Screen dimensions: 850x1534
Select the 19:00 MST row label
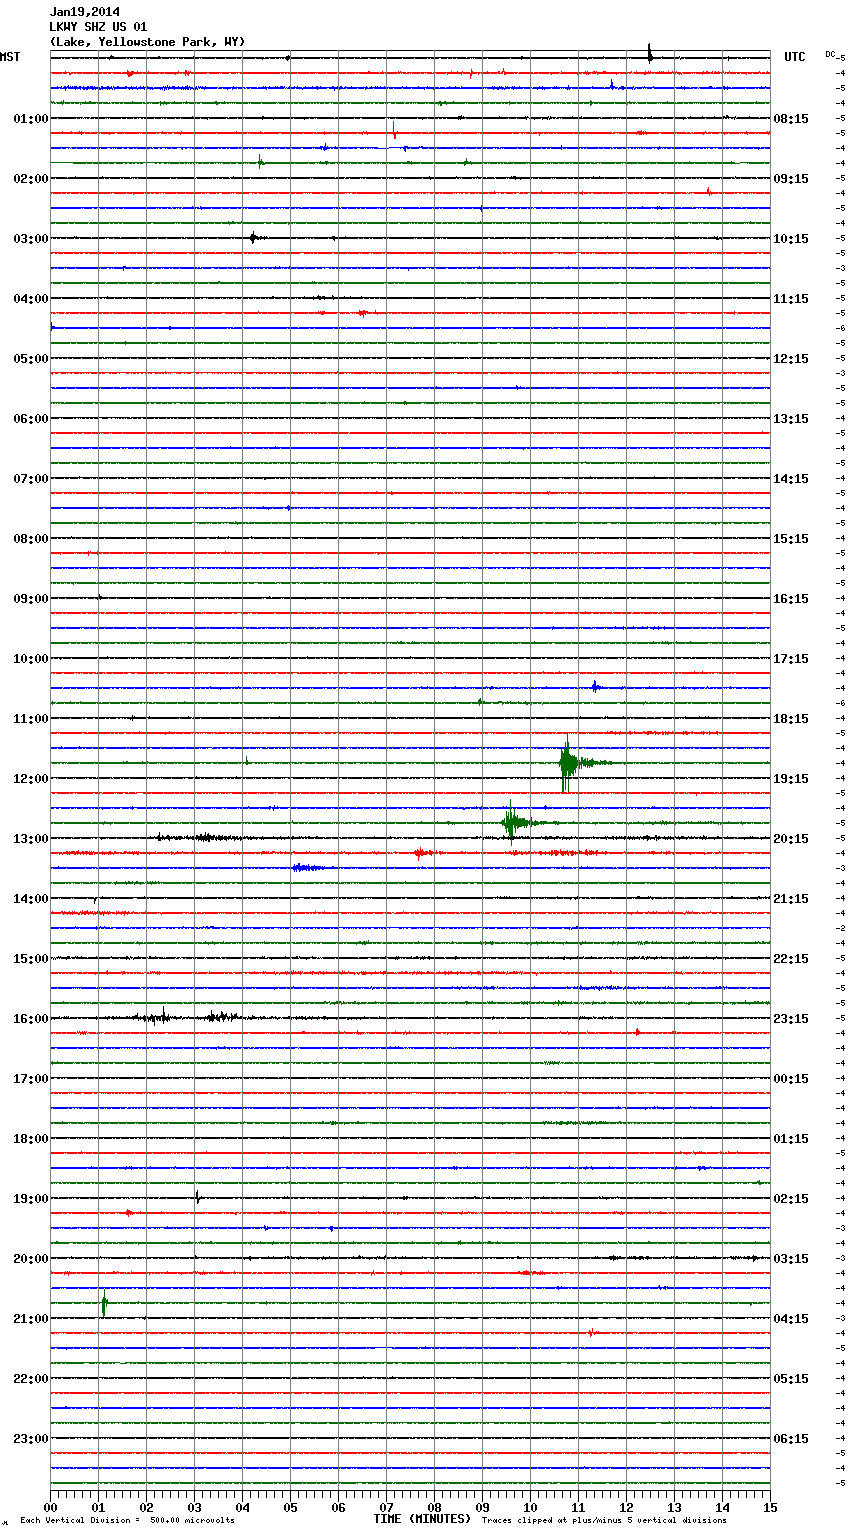pos(30,1199)
